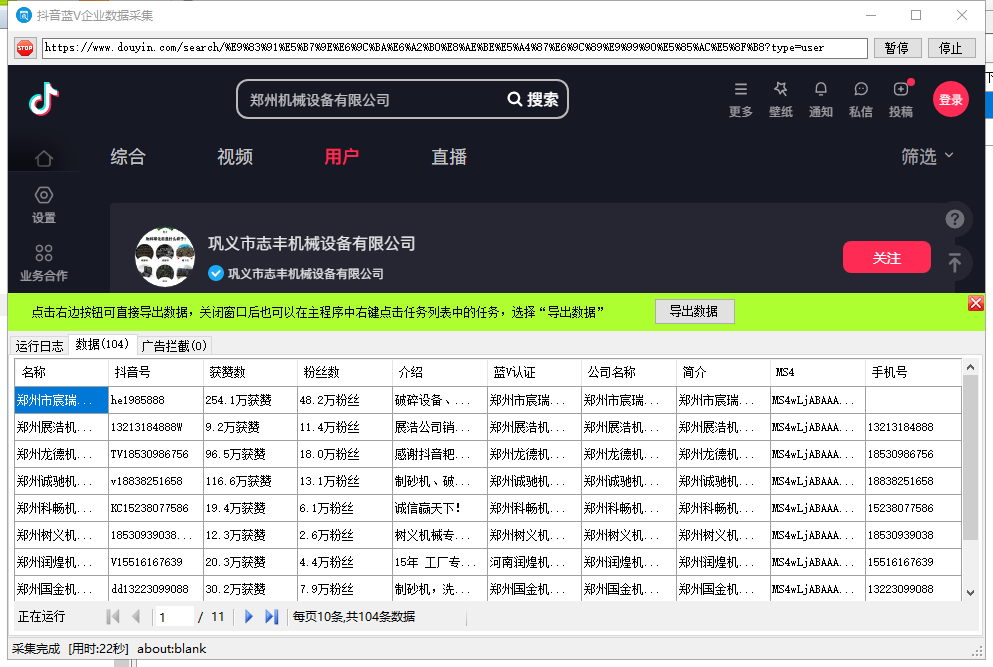Viewport: 993px width, 667px height.
Task: Click the help question mark icon
Action: click(954, 219)
